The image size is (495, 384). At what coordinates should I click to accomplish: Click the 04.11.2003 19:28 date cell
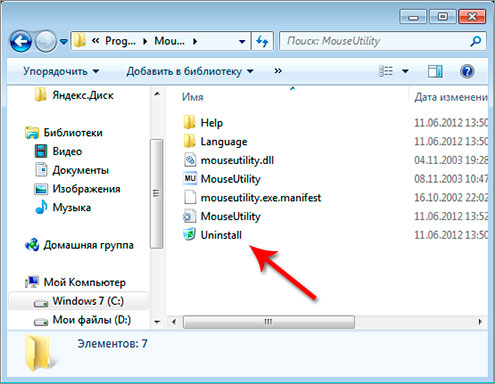pyautogui.click(x=451, y=160)
